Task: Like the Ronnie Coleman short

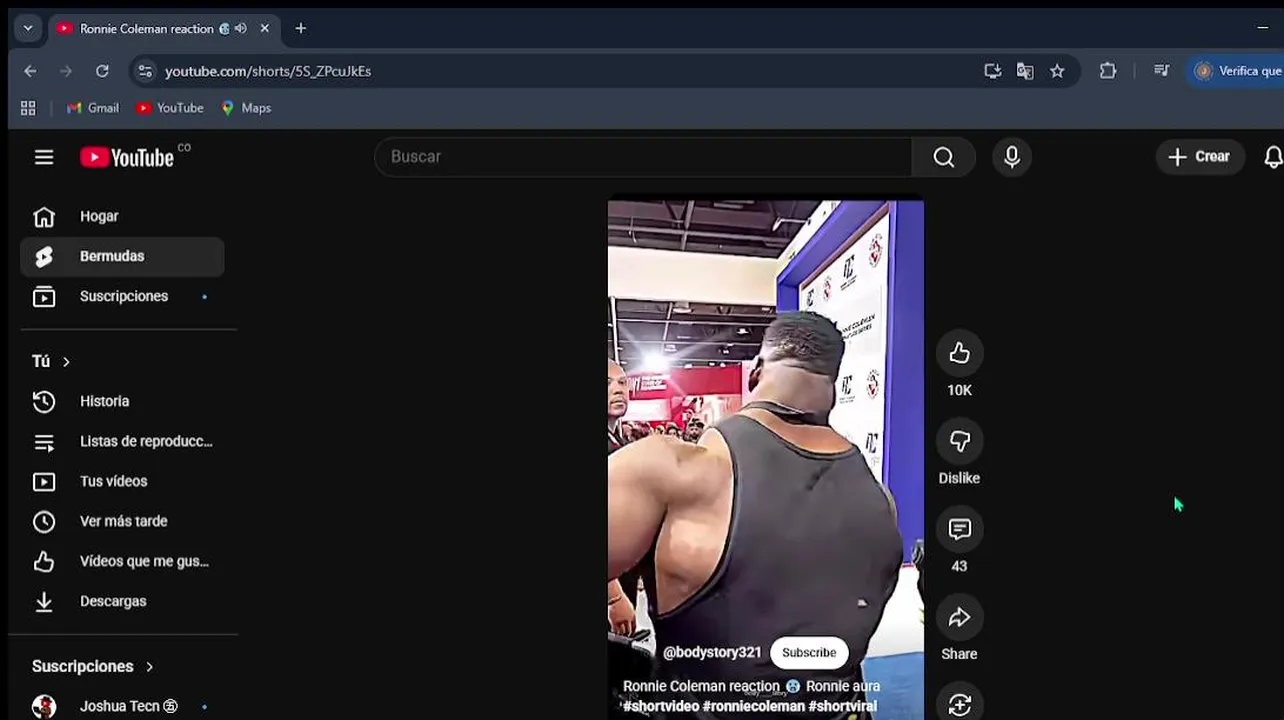Action: click(x=960, y=353)
